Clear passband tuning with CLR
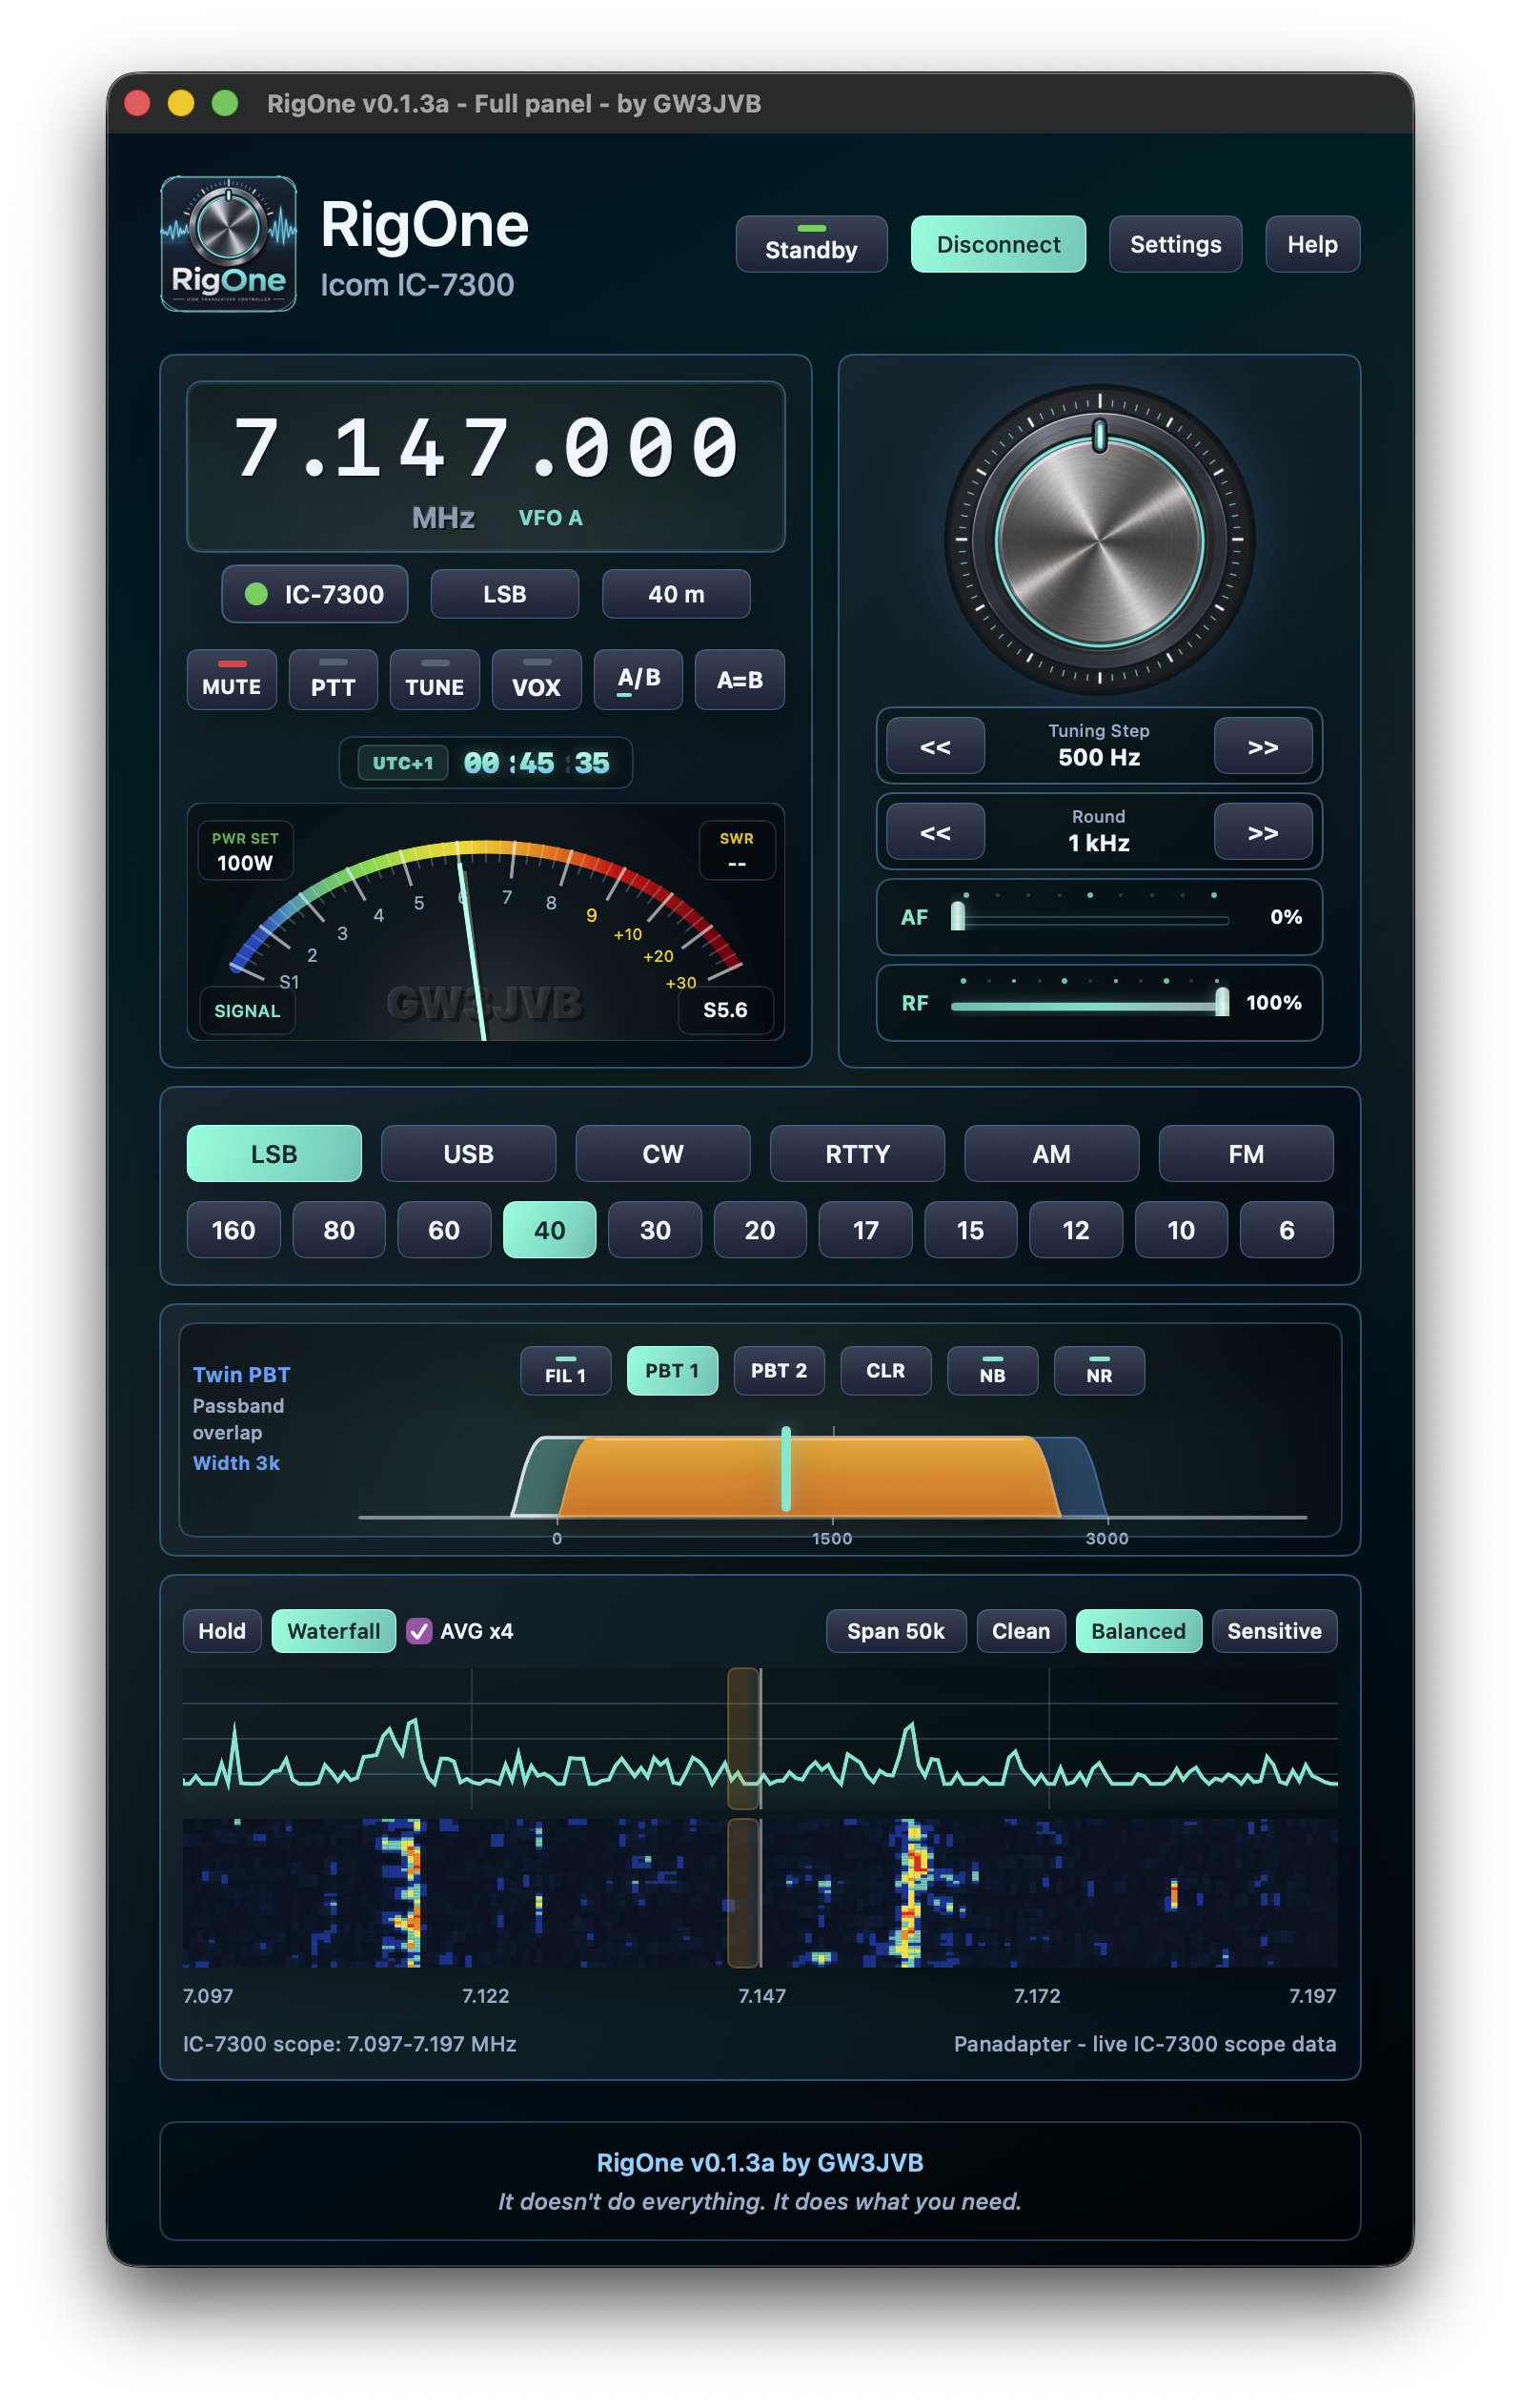1521x2408 pixels. click(886, 1371)
